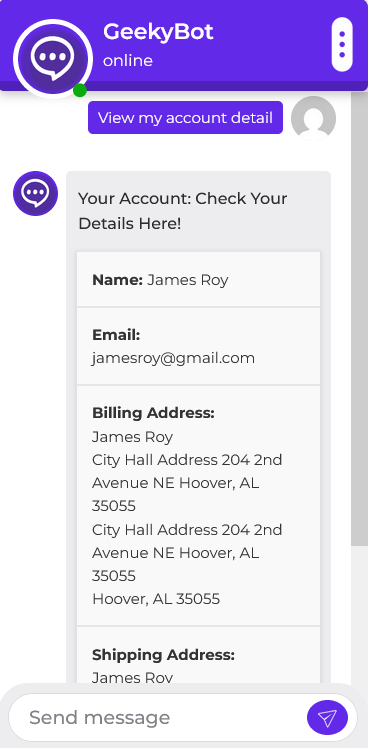Image resolution: width=368 pixels, height=748 pixels.
Task: Open the three-dot options menu
Action: [342, 44]
